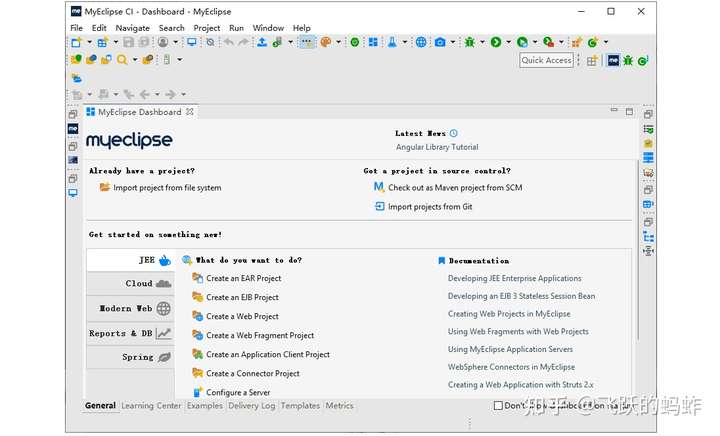Select the Cloud category tab
Viewport: 720px width, 436px height.
(x=131, y=284)
